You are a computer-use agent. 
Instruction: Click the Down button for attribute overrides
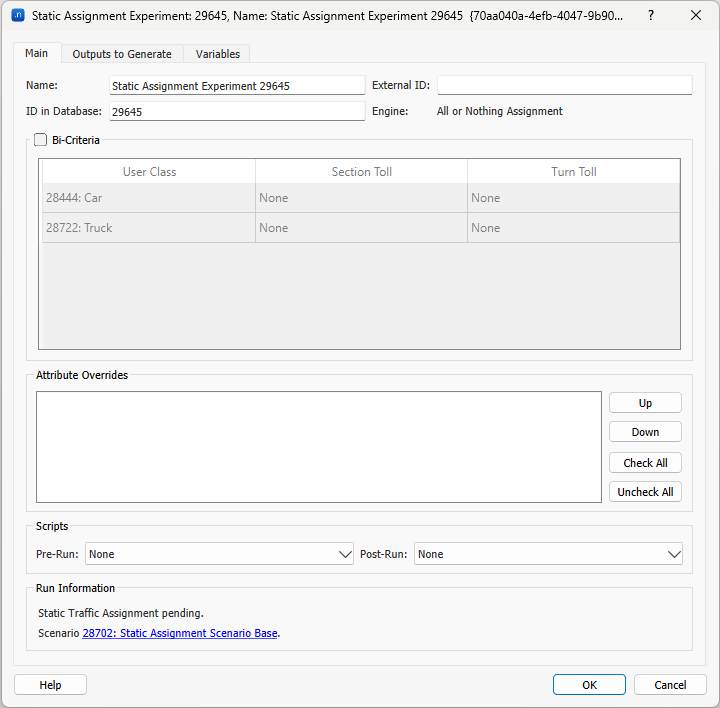[x=645, y=432]
